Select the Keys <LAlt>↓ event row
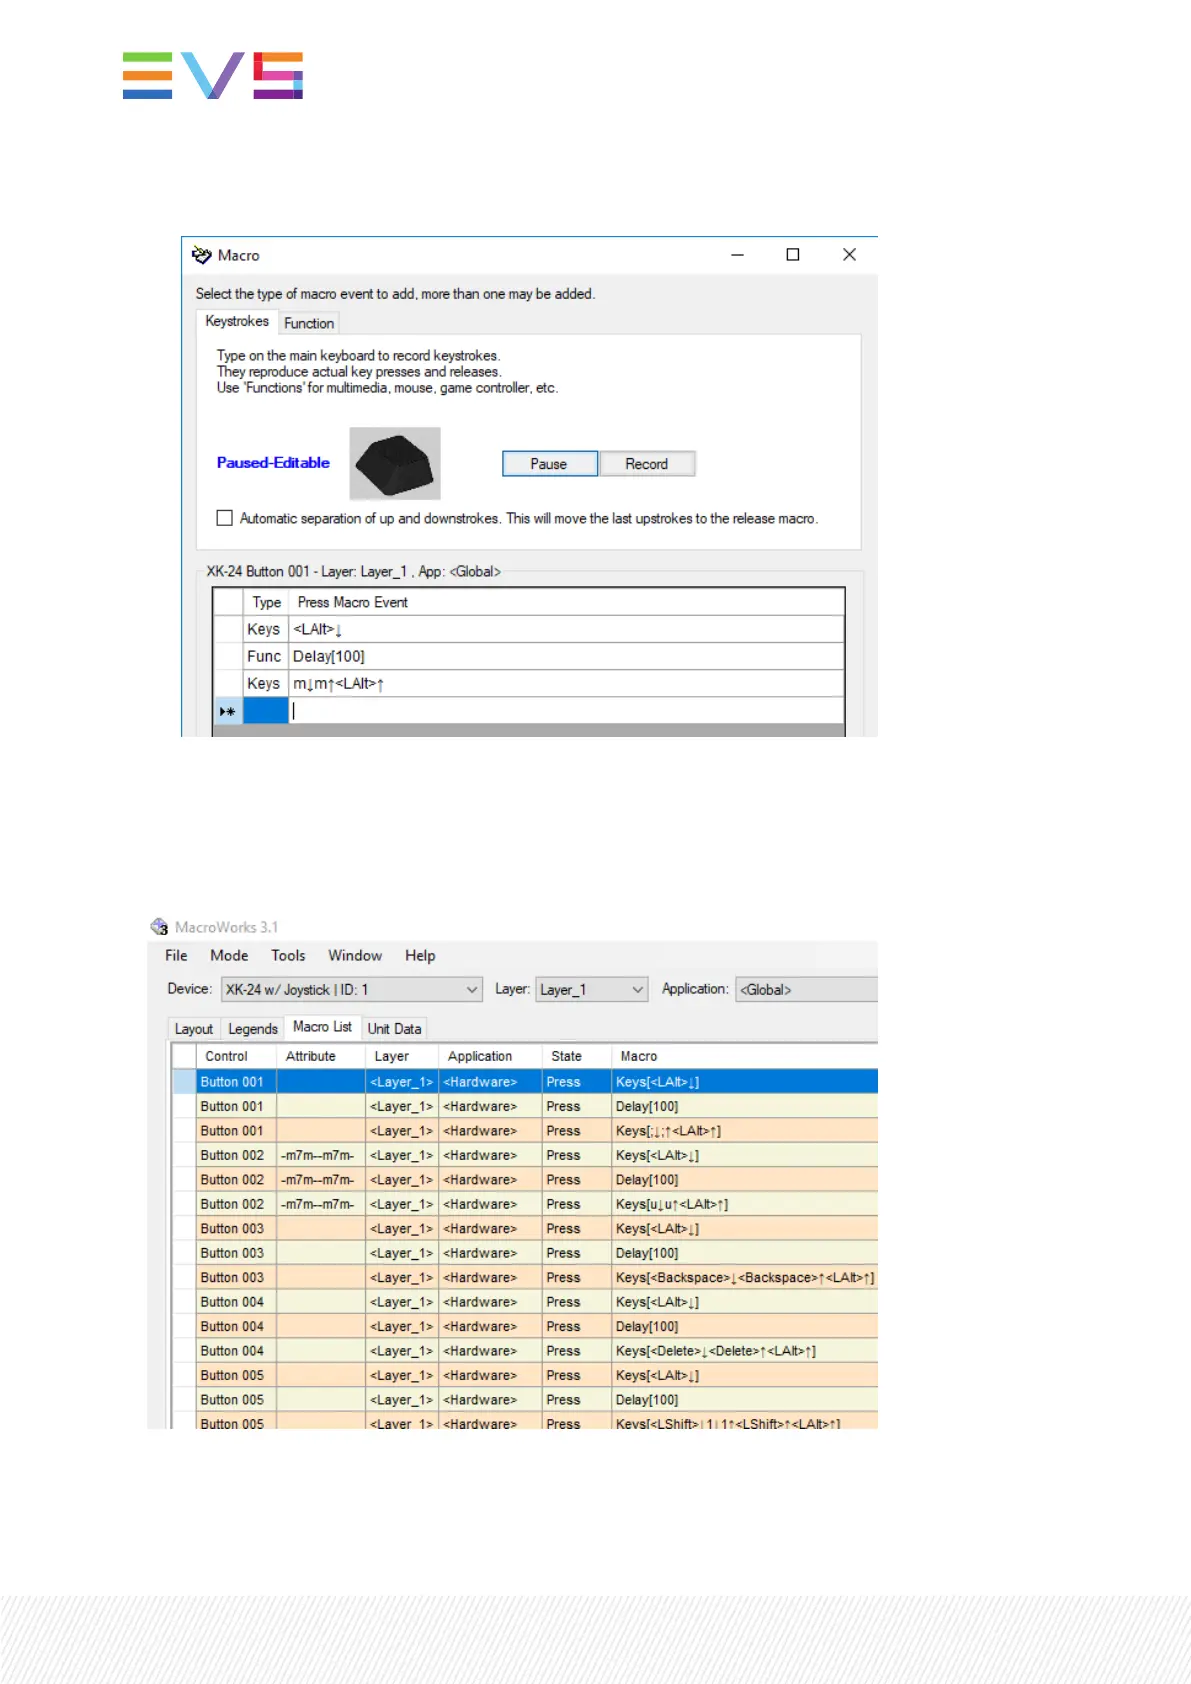This screenshot has width=1191, height=1684. [529, 629]
